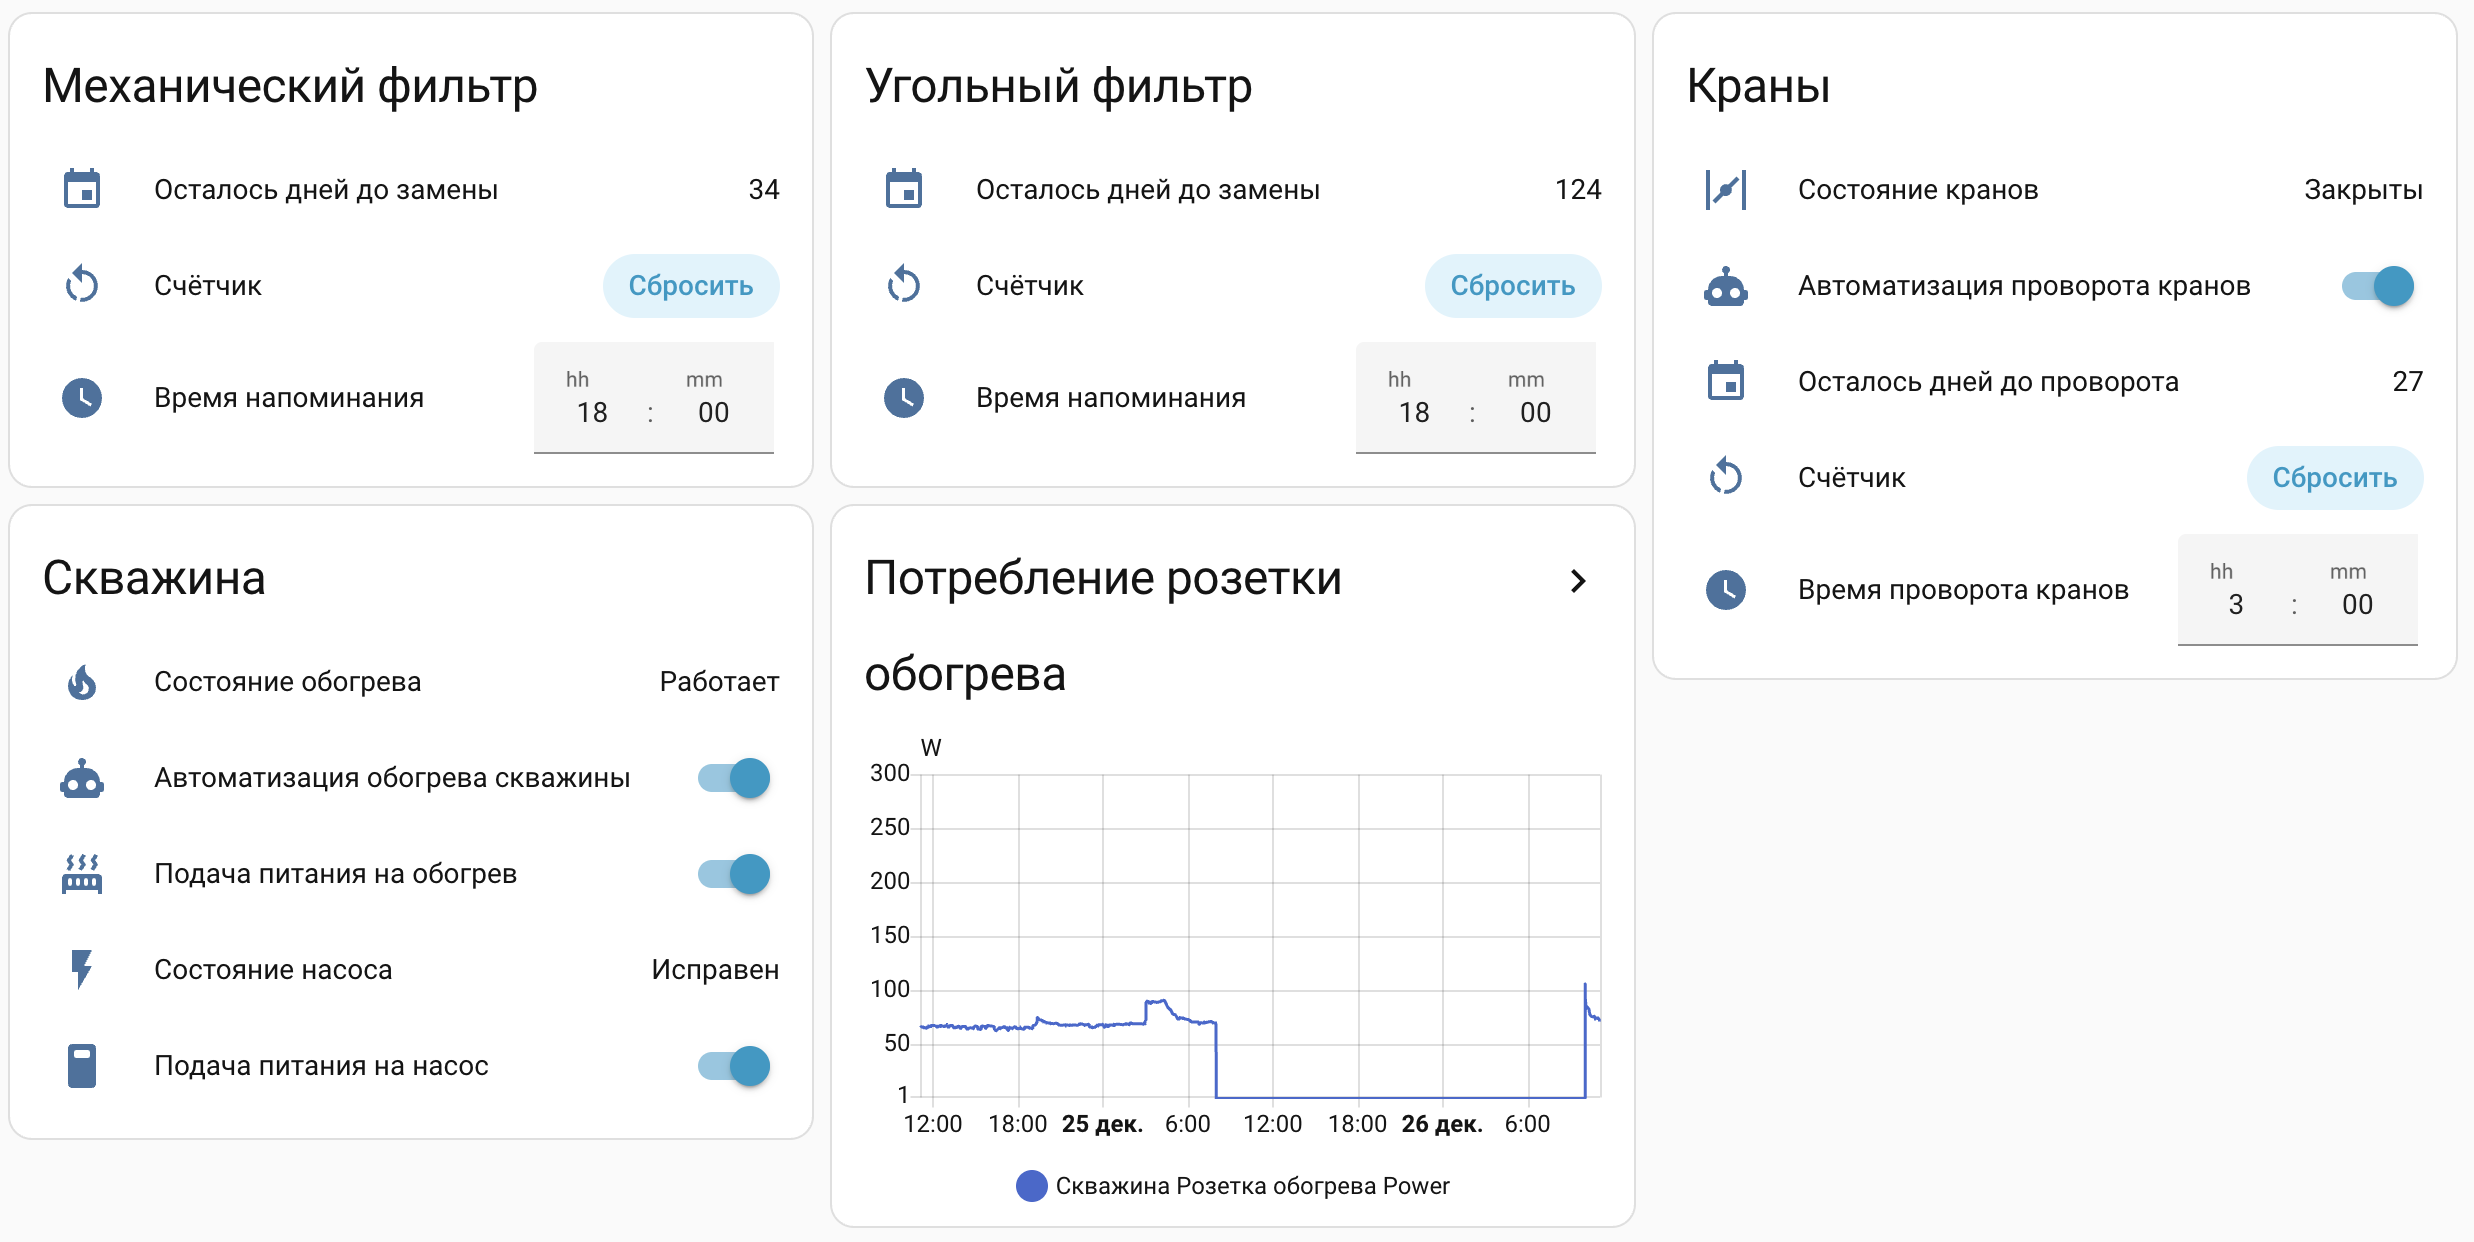Viewport: 2474px width, 1242px height.
Task: Click the lightning icon for Состояние насоса
Action: [84, 968]
